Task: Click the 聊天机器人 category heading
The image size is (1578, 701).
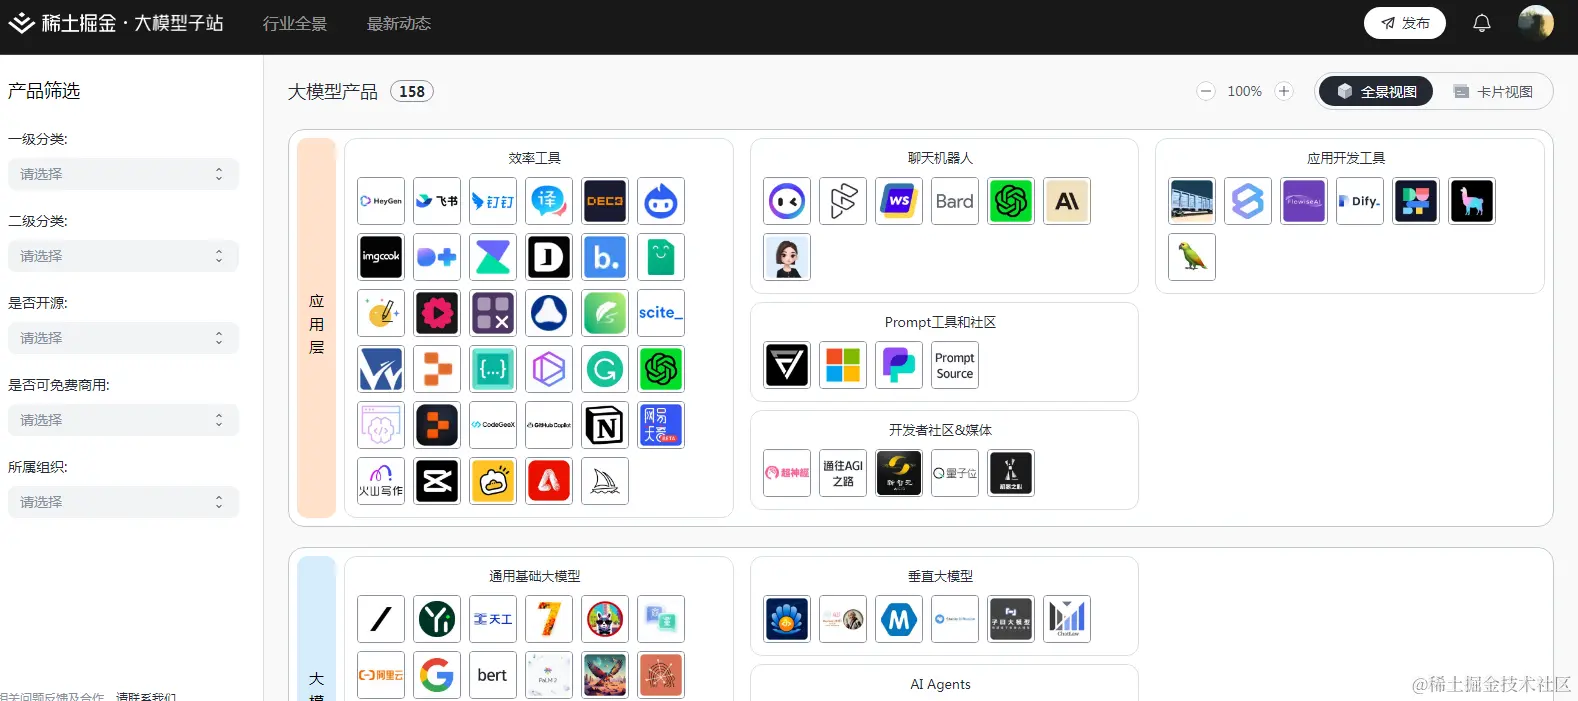Action: click(x=940, y=158)
